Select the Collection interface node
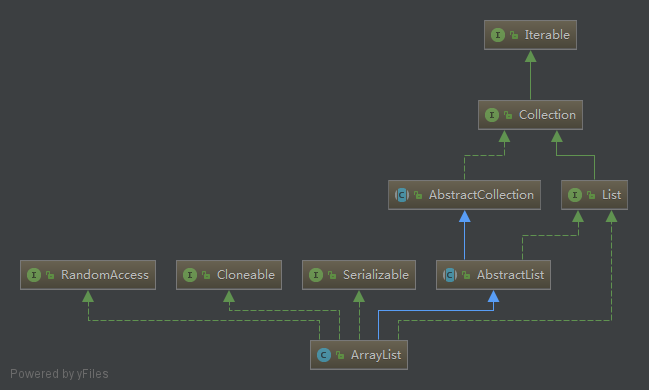 pos(530,115)
